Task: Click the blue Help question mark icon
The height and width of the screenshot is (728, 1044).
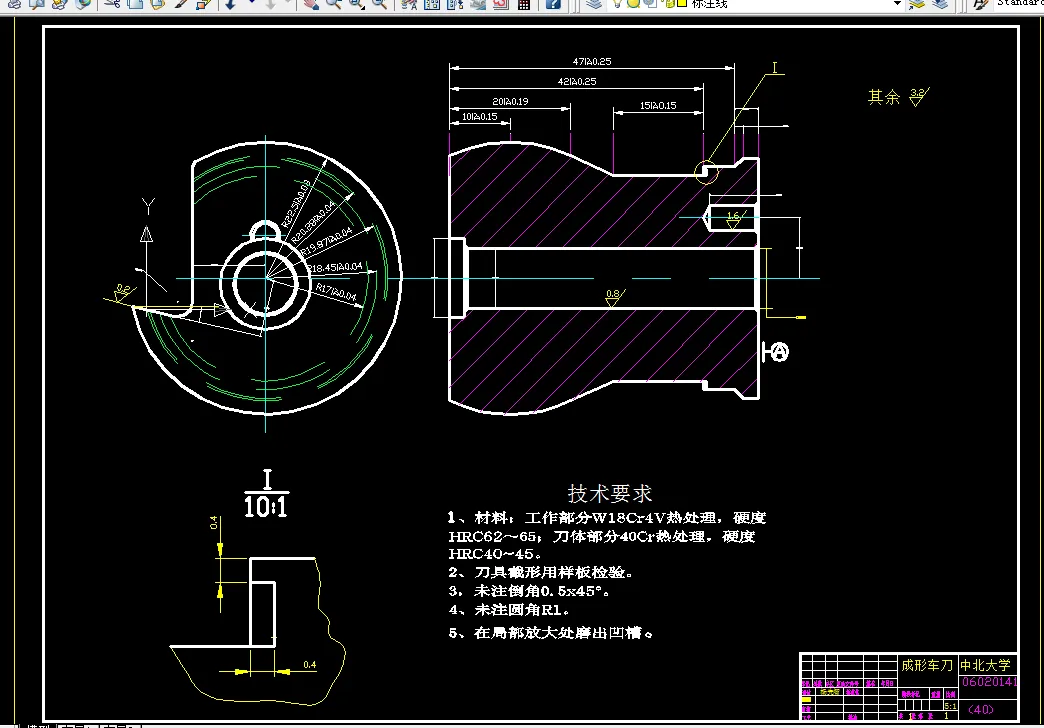Action: (553, 3)
